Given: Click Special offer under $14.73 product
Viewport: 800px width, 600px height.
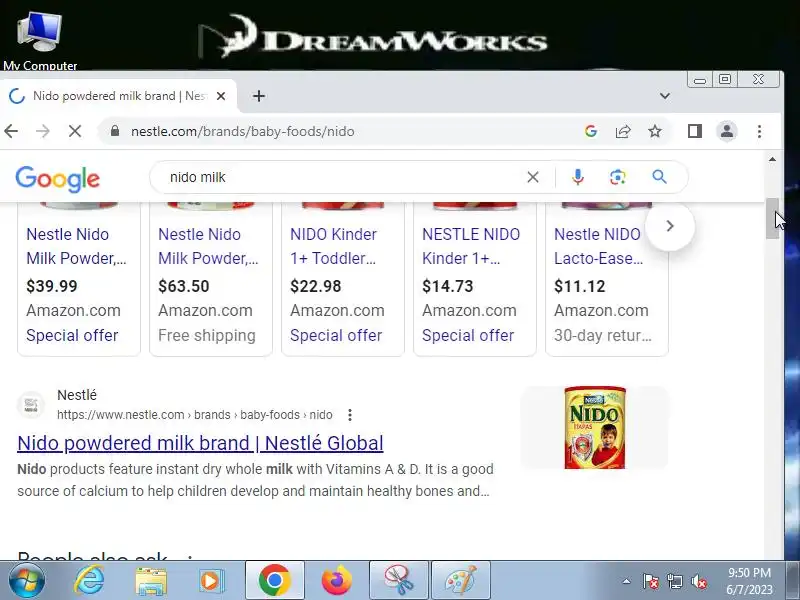Looking at the screenshot, I should pyautogui.click(x=468, y=335).
